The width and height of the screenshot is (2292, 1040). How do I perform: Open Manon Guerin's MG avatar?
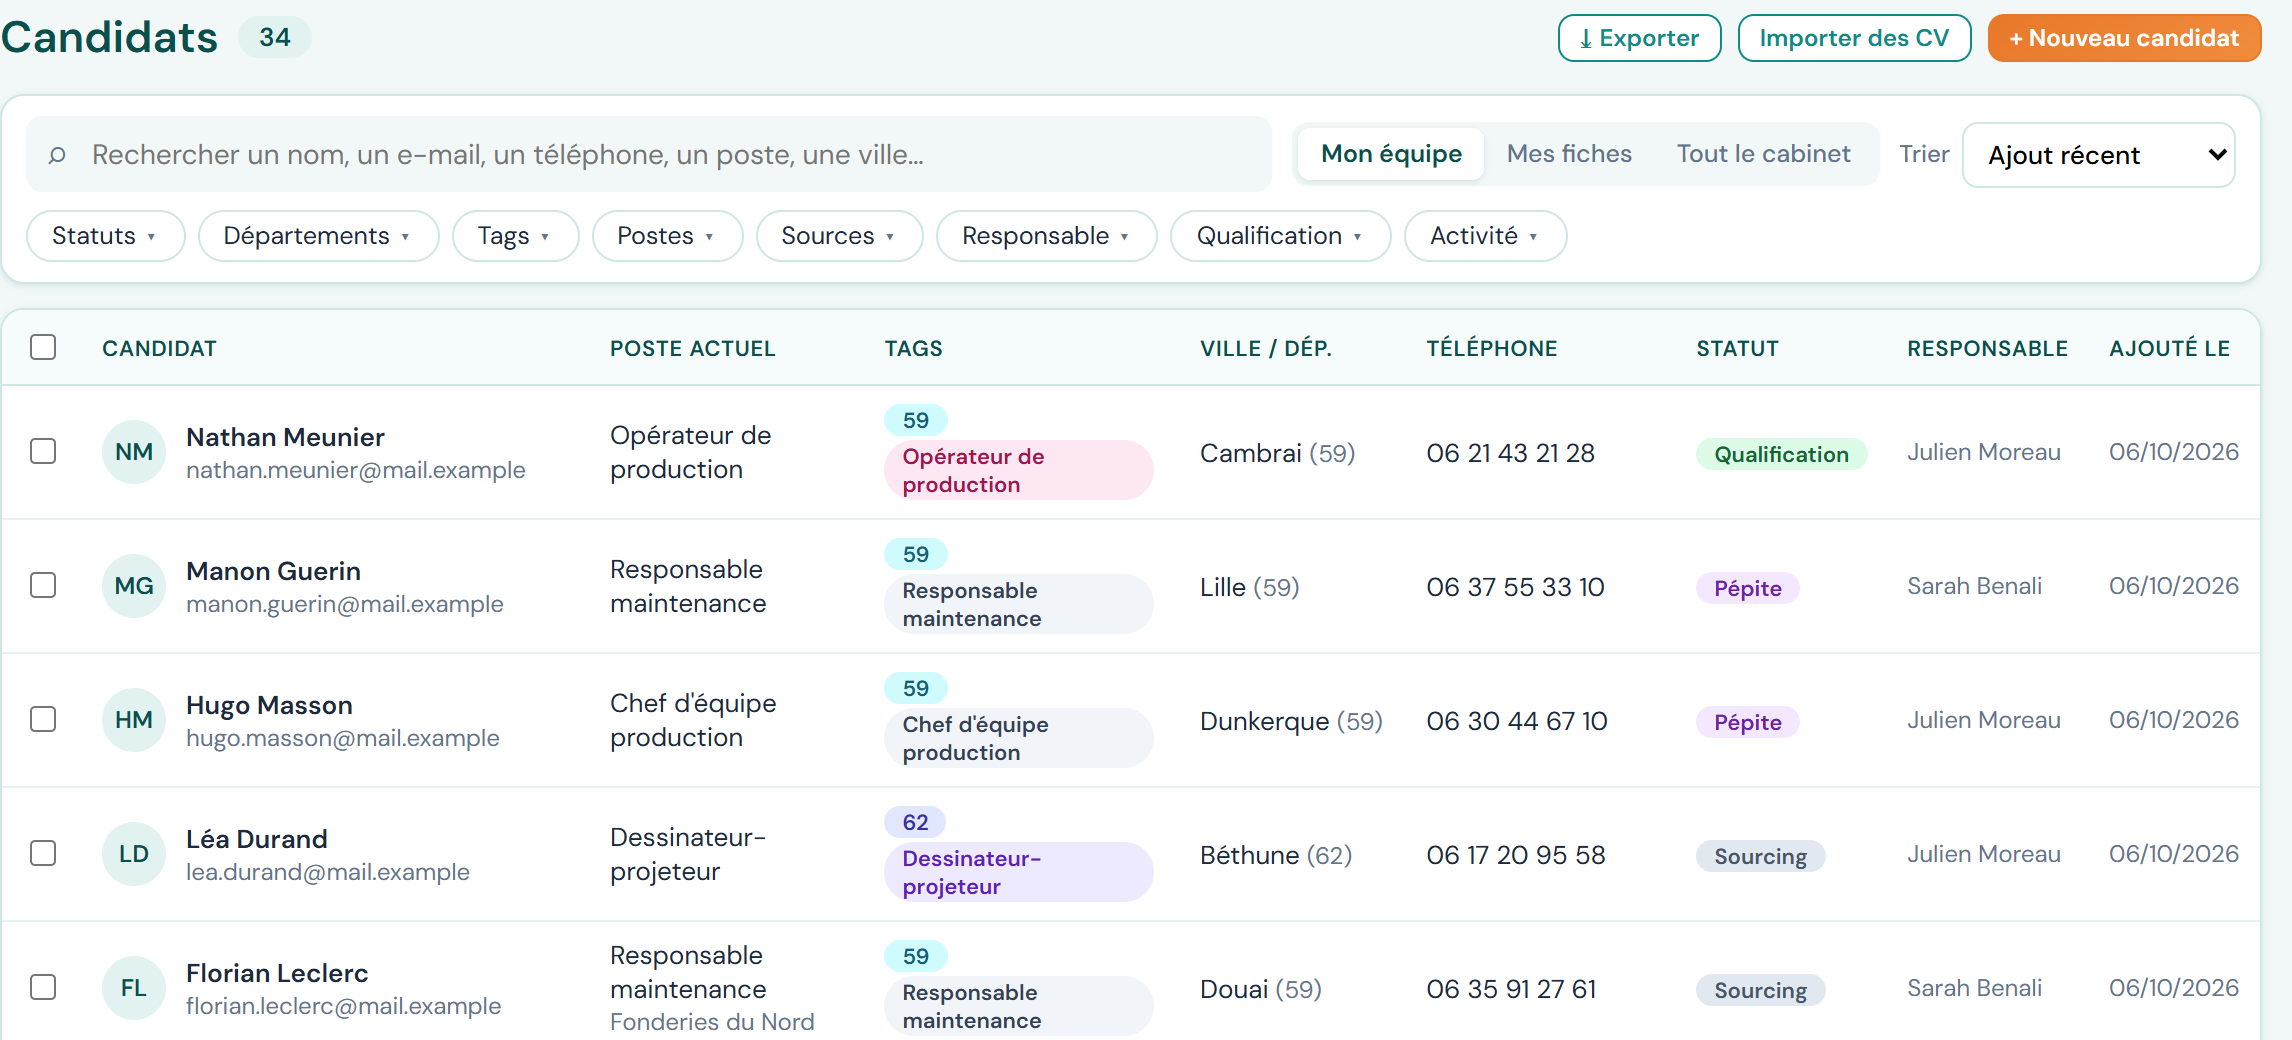(134, 586)
